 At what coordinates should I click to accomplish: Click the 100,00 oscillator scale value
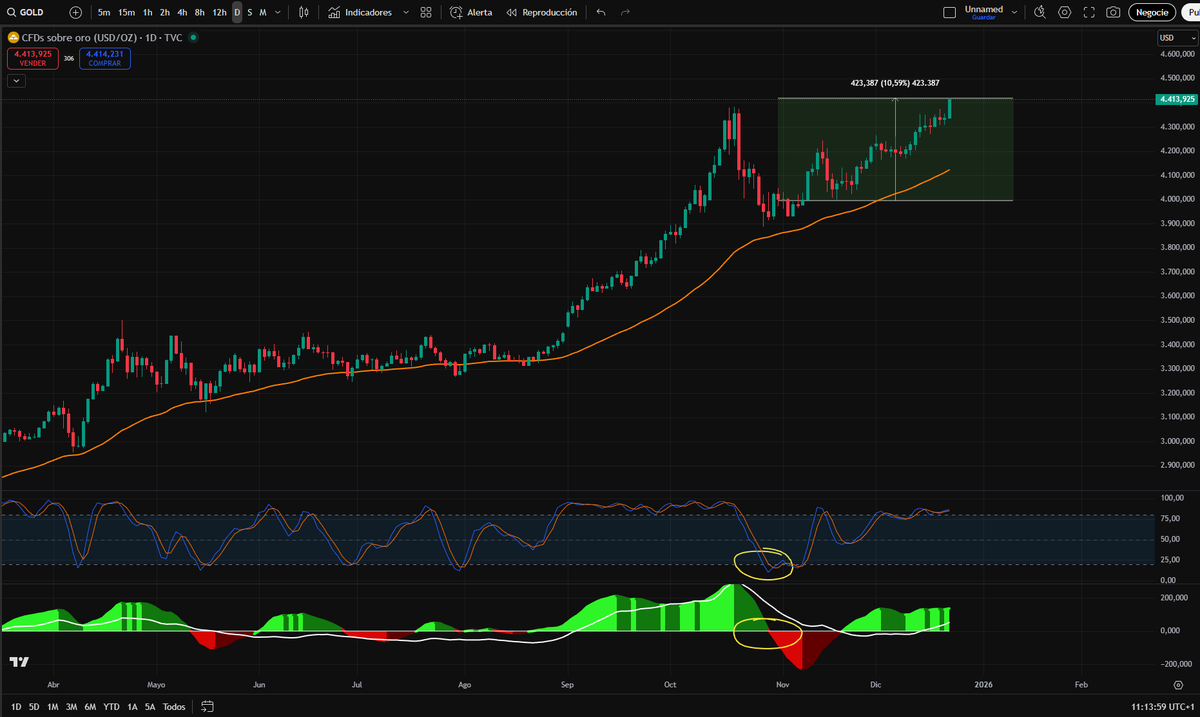tap(1173, 498)
